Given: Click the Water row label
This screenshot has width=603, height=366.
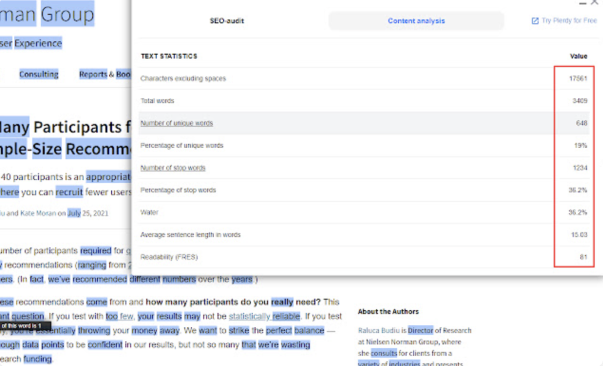Looking at the screenshot, I should [x=149, y=212].
